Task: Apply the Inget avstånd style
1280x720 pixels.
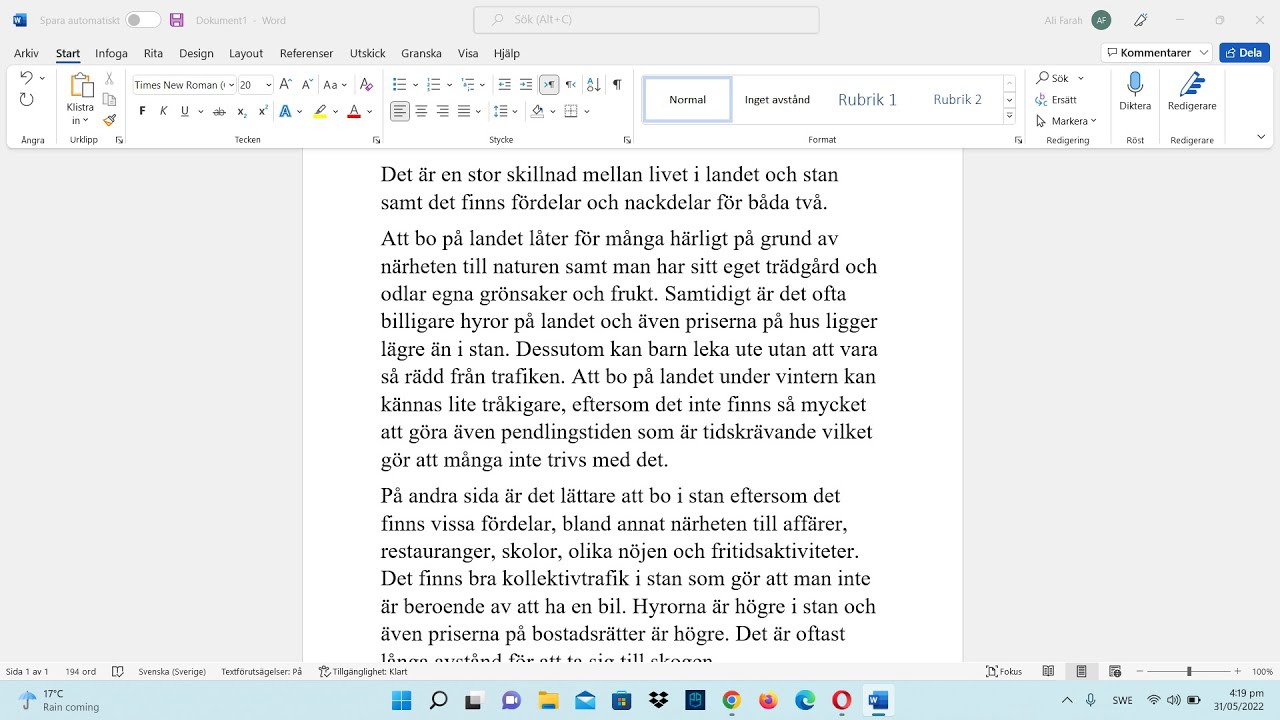Action: click(x=777, y=100)
